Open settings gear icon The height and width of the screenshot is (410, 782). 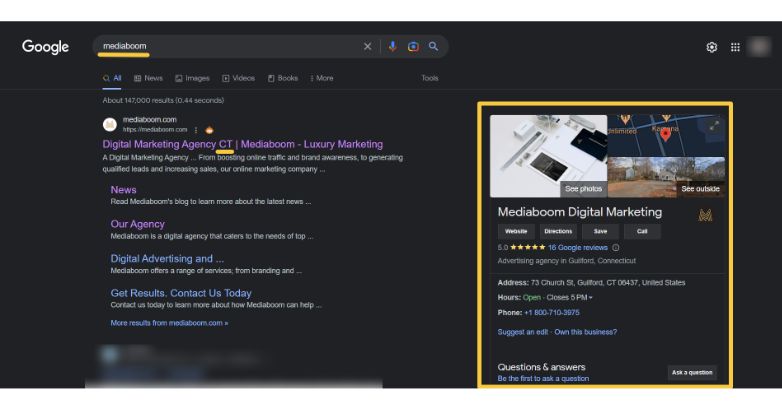point(712,47)
